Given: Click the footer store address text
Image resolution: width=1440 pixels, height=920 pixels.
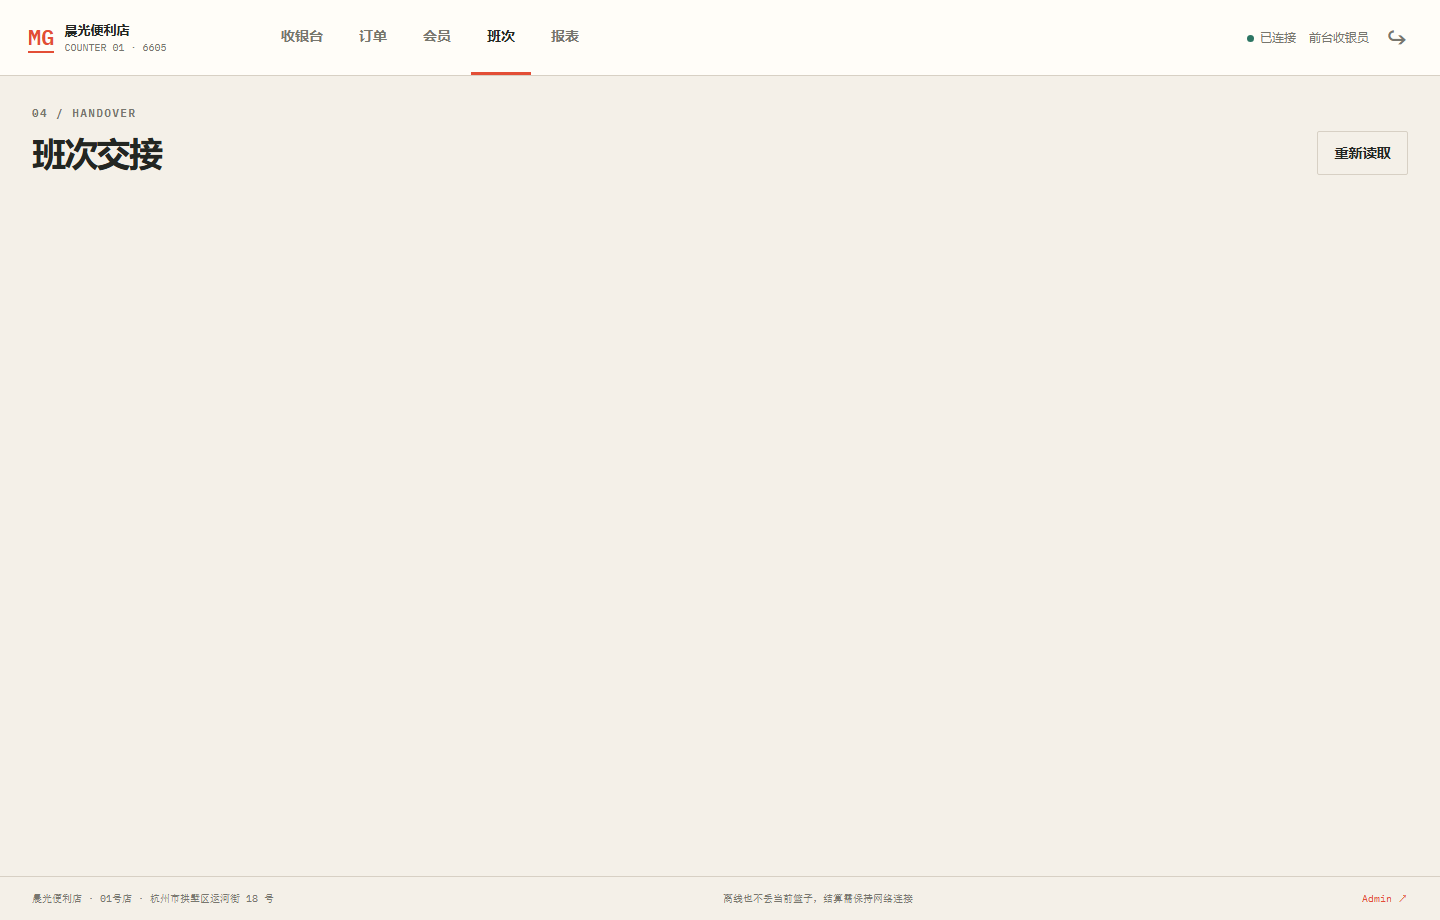Looking at the screenshot, I should (153, 899).
